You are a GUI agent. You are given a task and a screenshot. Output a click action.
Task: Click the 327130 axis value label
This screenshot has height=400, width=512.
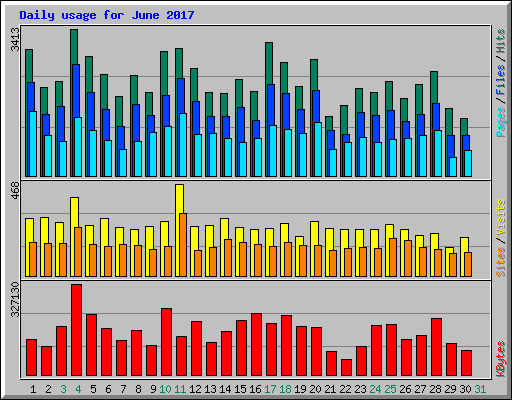click(x=15, y=299)
